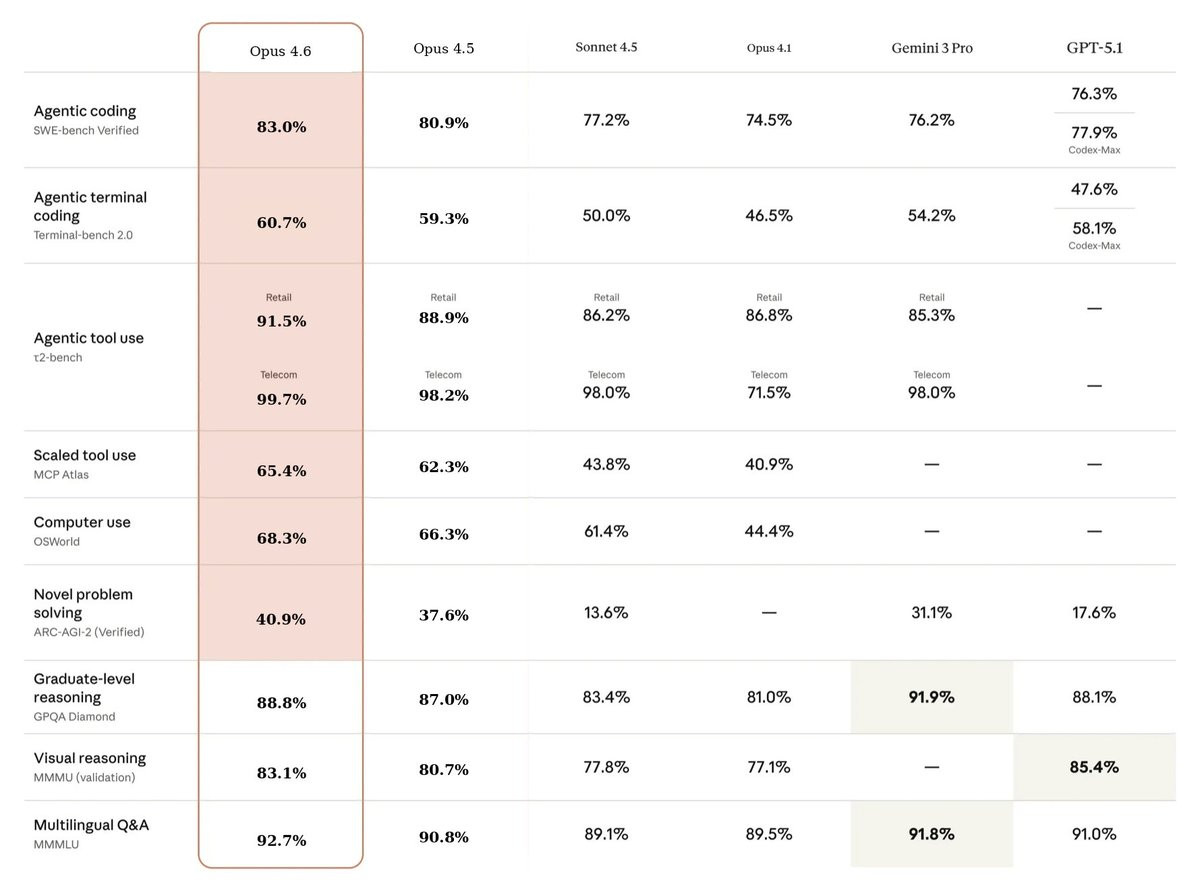Click the Agentic coding row label
The height and width of the screenshot is (891, 1200).
(85, 111)
